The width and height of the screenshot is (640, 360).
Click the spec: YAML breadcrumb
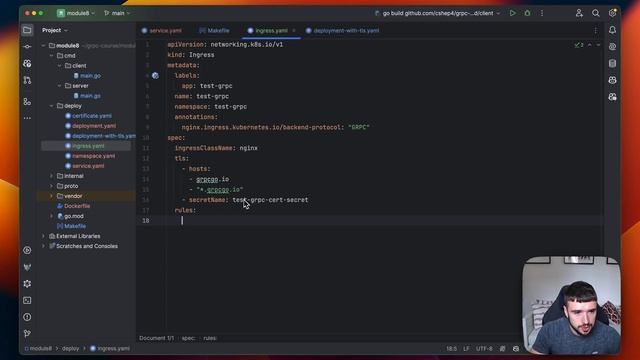pyautogui.click(x=188, y=338)
